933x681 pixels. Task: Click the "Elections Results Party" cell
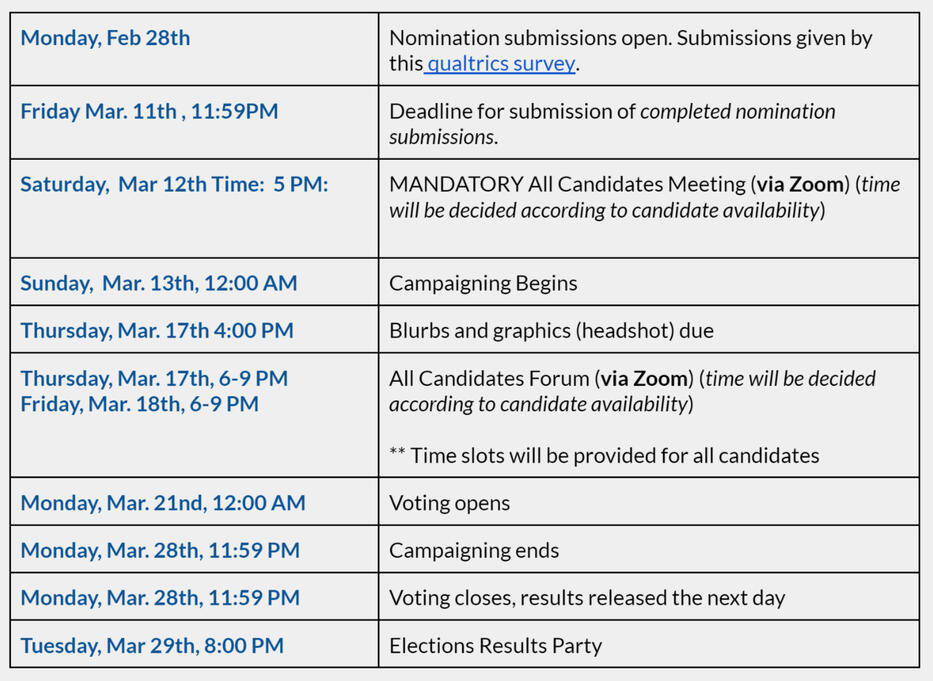[x=495, y=646]
